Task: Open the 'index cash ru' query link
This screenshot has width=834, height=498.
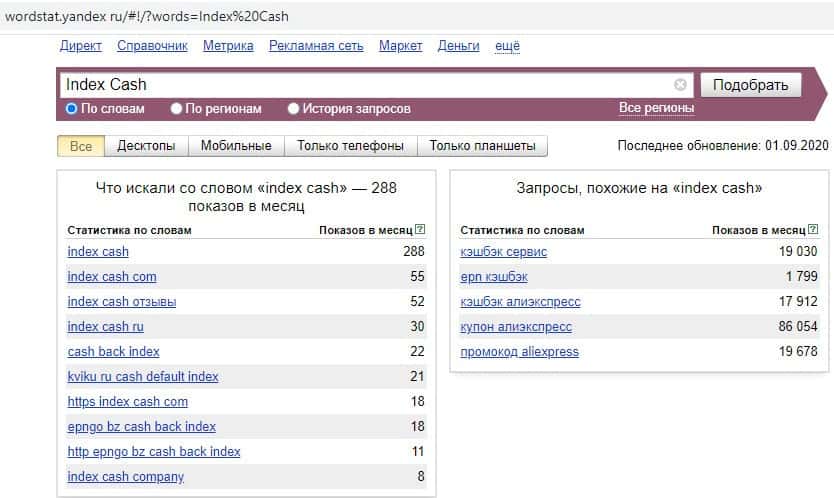Action: click(x=105, y=327)
